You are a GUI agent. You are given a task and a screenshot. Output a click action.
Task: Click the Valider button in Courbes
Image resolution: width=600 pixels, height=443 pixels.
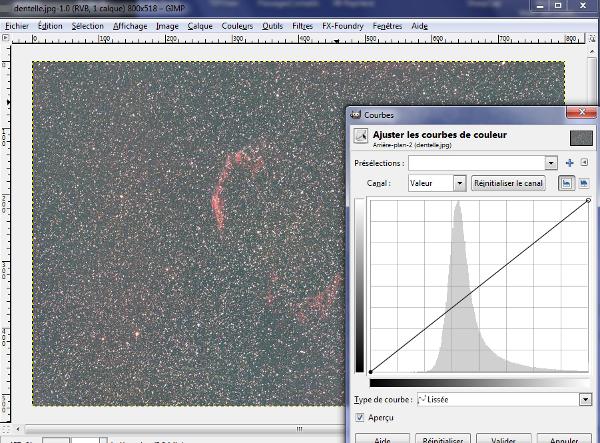(x=503, y=439)
